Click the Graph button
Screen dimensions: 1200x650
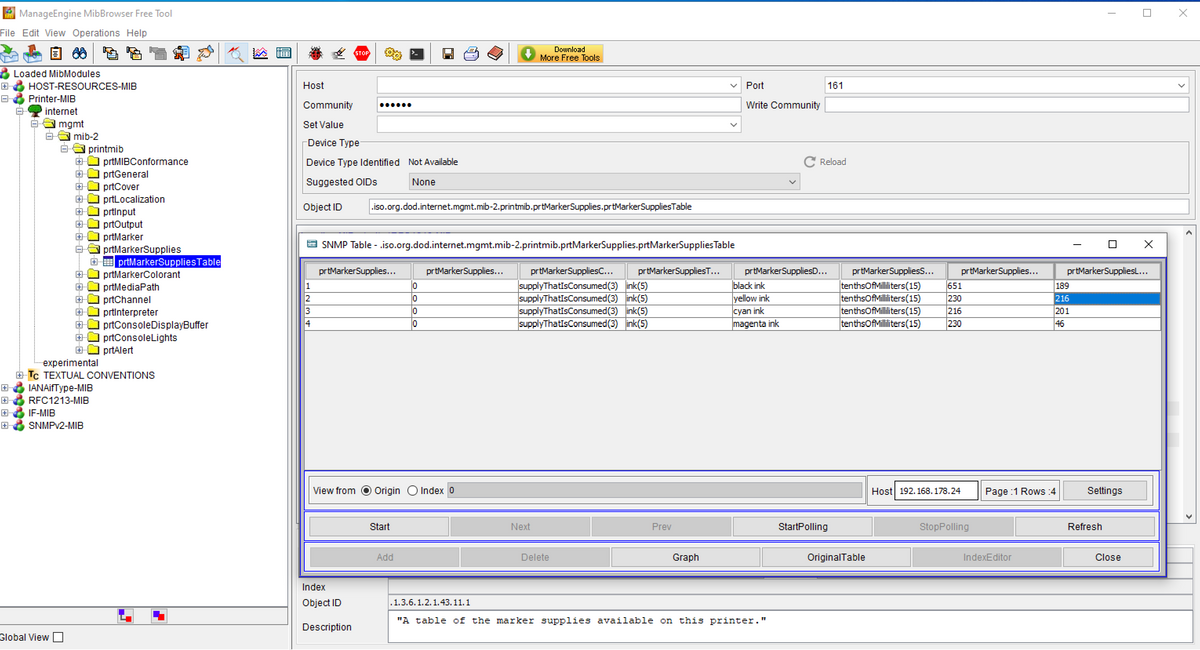click(x=686, y=557)
